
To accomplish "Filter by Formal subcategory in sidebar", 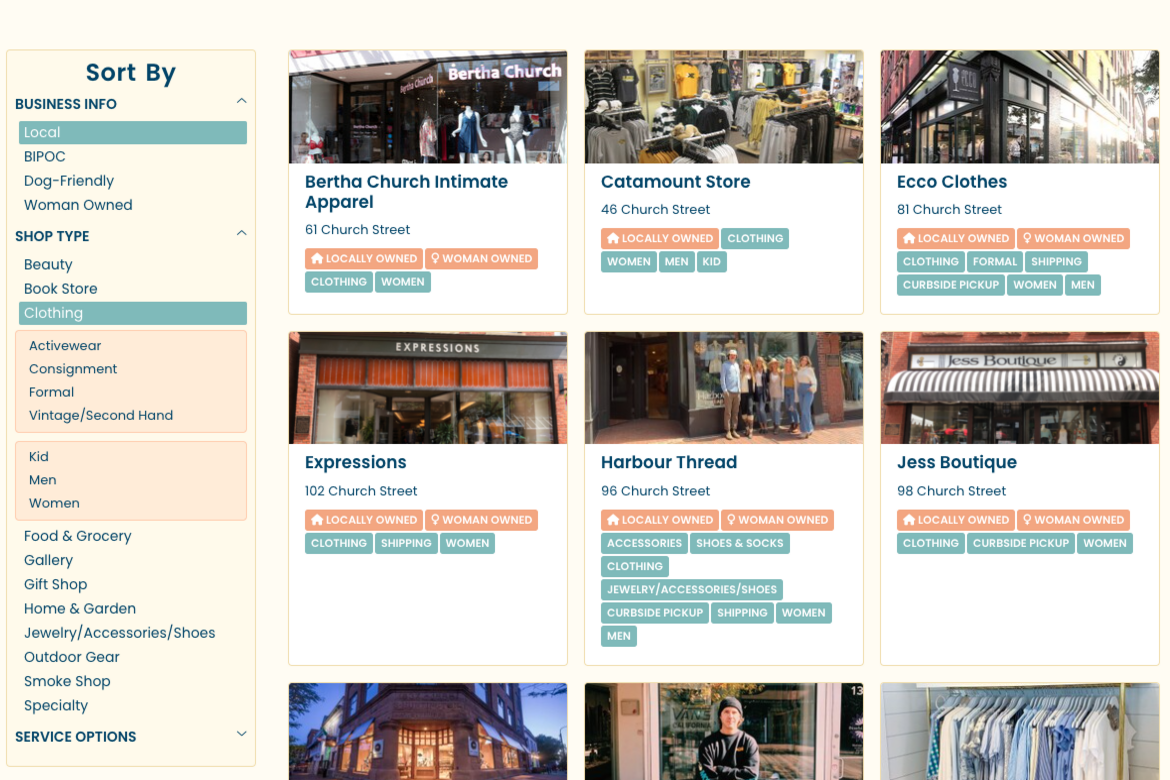I will click(x=51, y=392).
